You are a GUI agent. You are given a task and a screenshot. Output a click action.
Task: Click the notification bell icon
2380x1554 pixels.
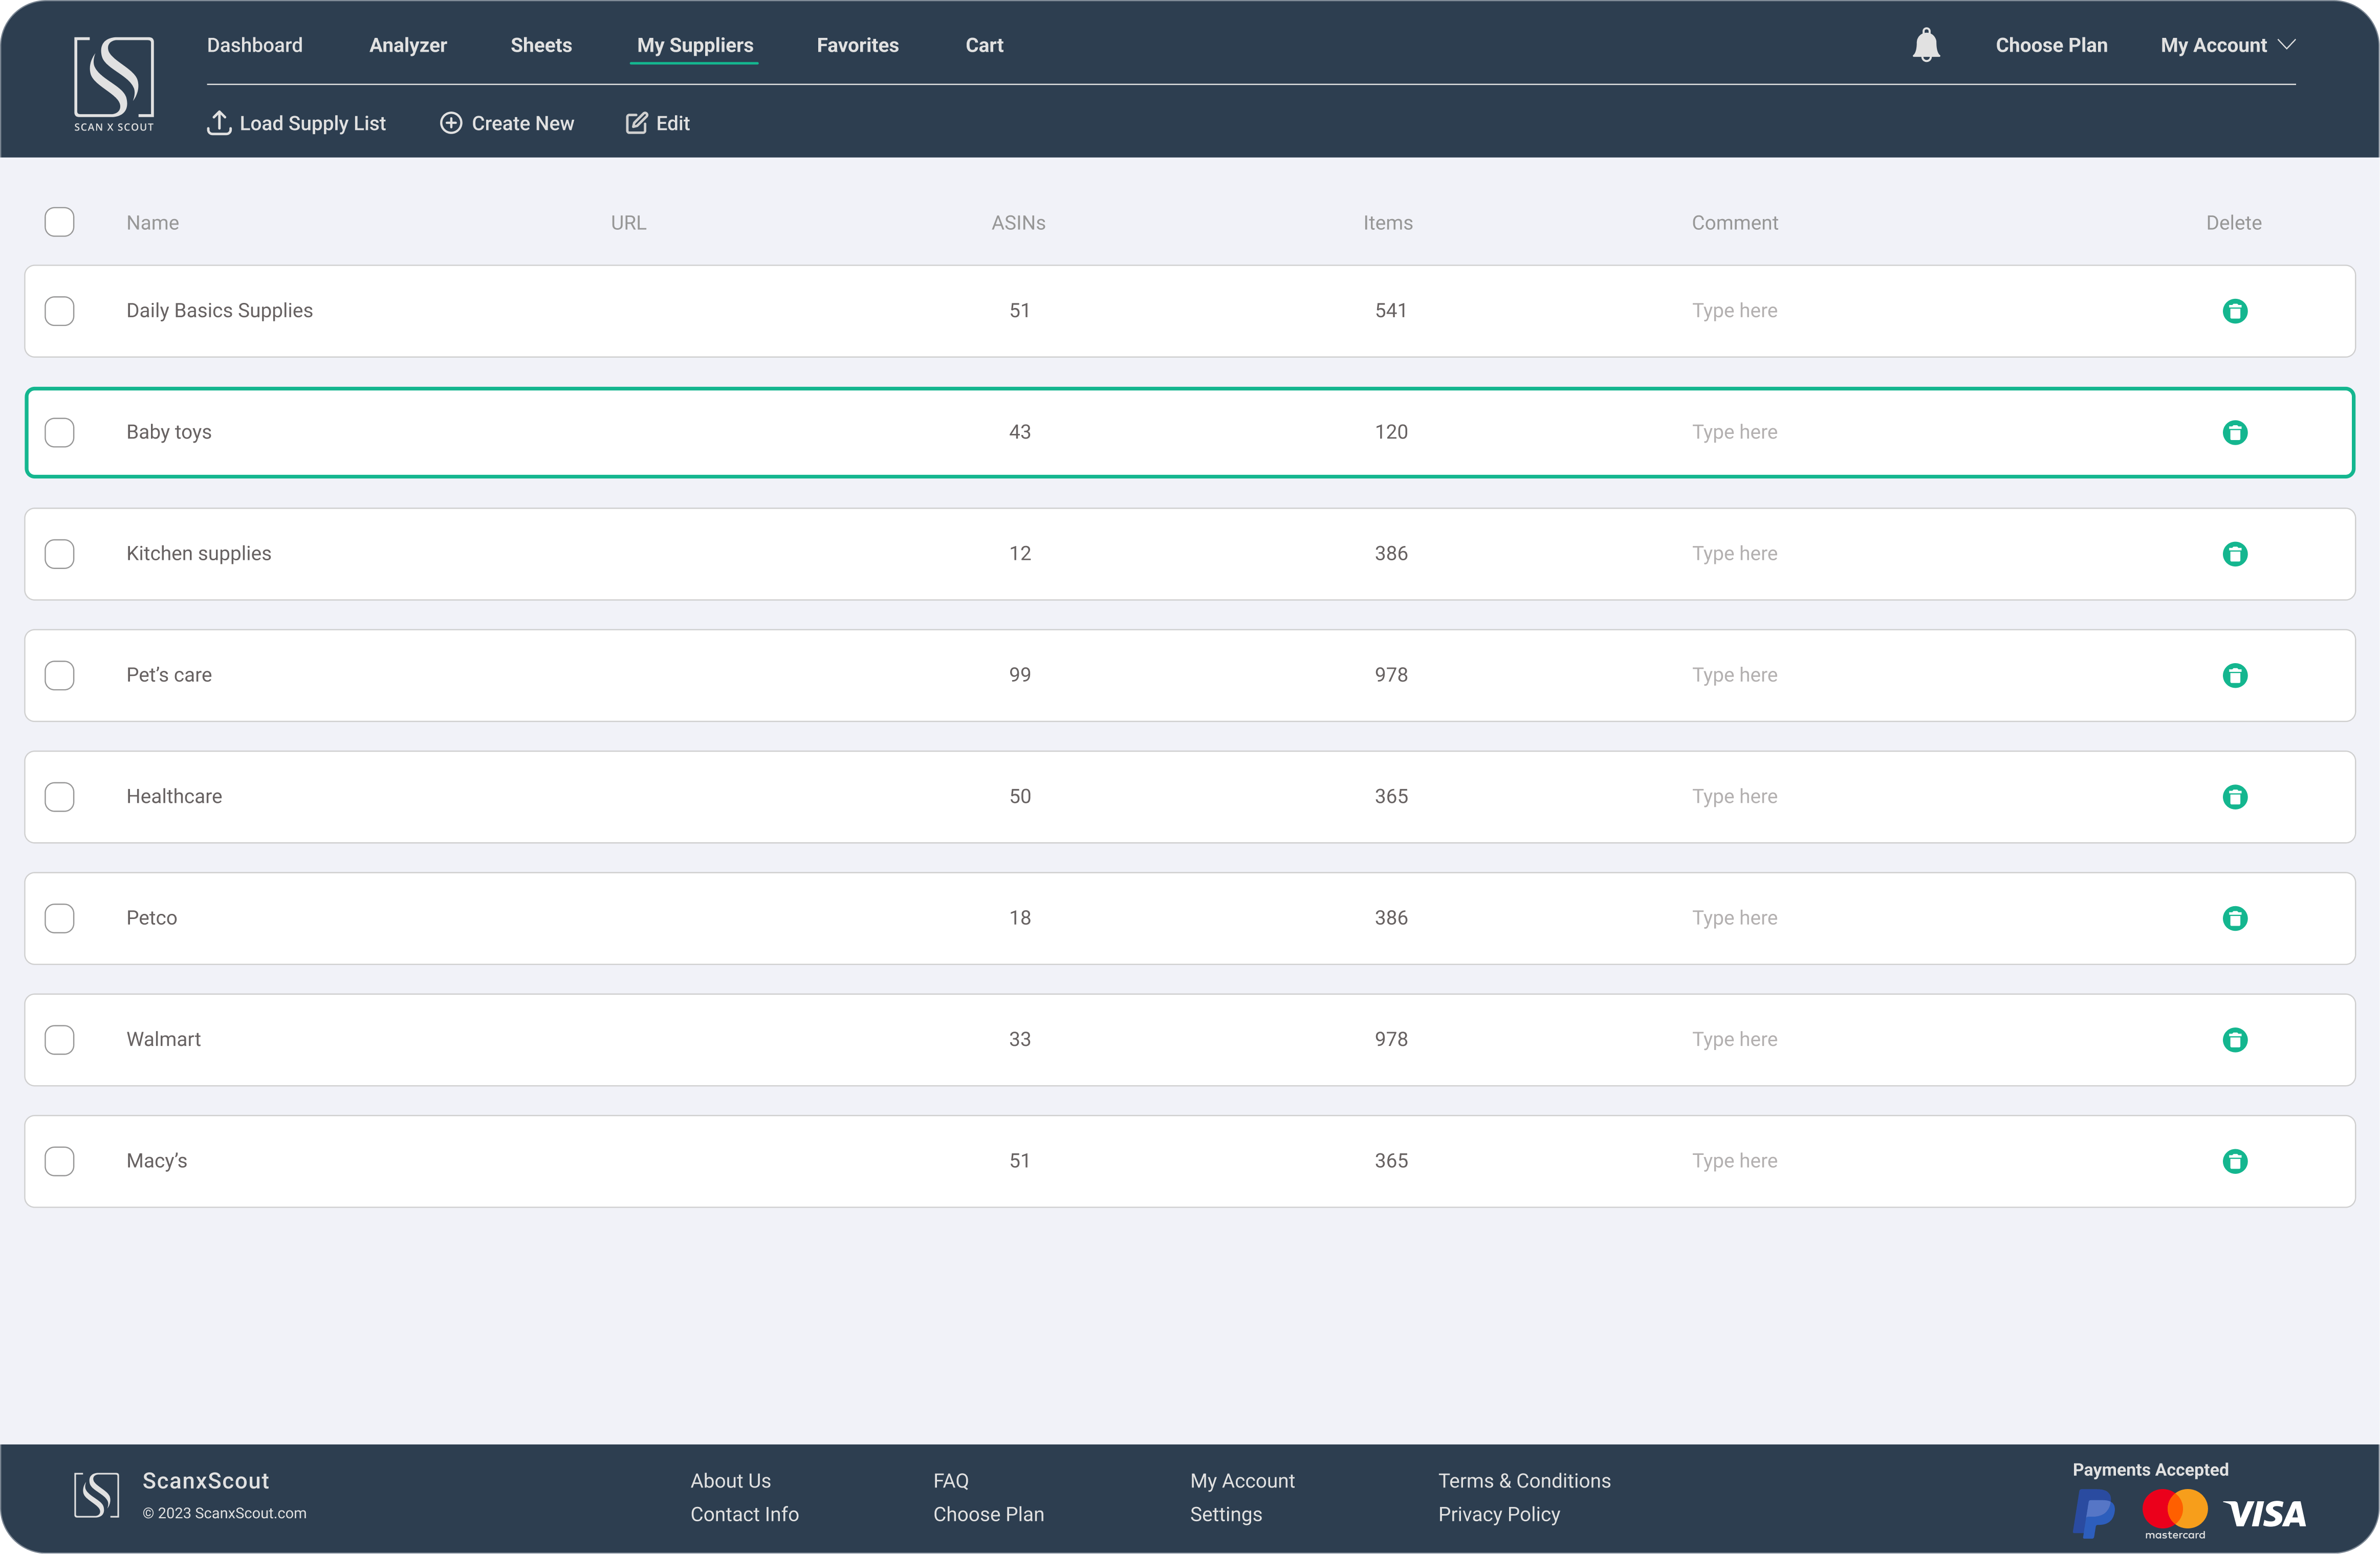tap(1926, 45)
